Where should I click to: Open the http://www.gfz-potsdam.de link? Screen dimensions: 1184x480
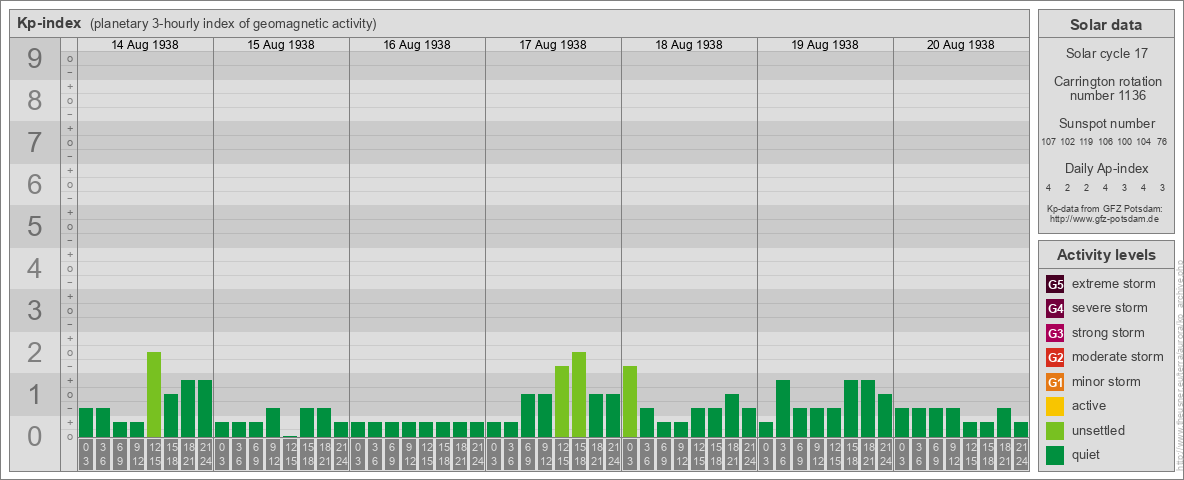[1106, 219]
